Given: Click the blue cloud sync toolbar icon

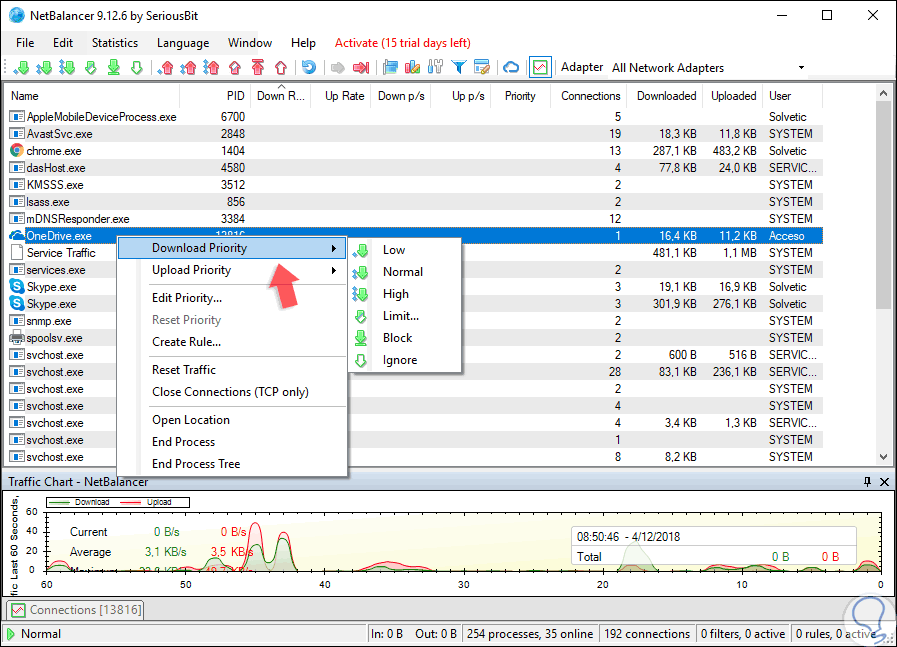Looking at the screenshot, I should click(x=511, y=68).
